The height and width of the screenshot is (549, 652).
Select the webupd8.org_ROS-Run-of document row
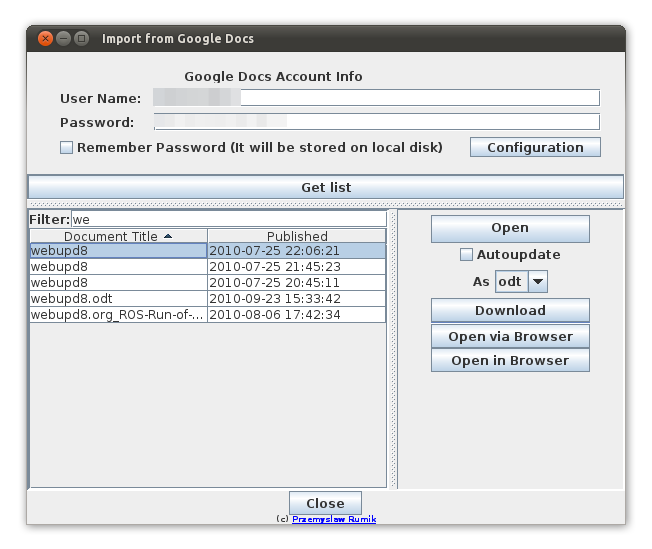208,314
